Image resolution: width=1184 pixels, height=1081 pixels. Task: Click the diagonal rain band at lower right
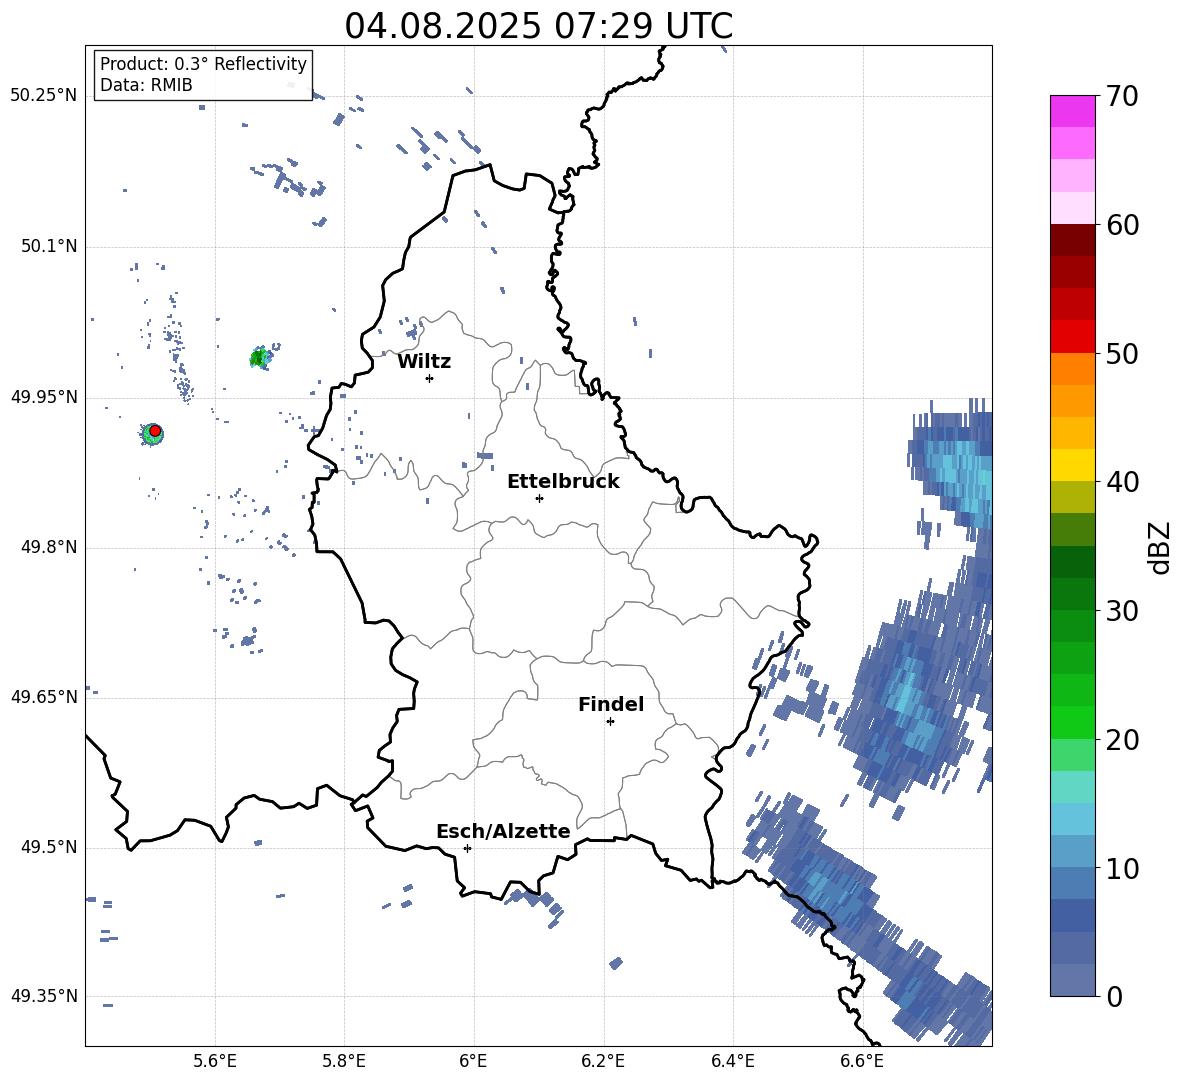[868, 917]
